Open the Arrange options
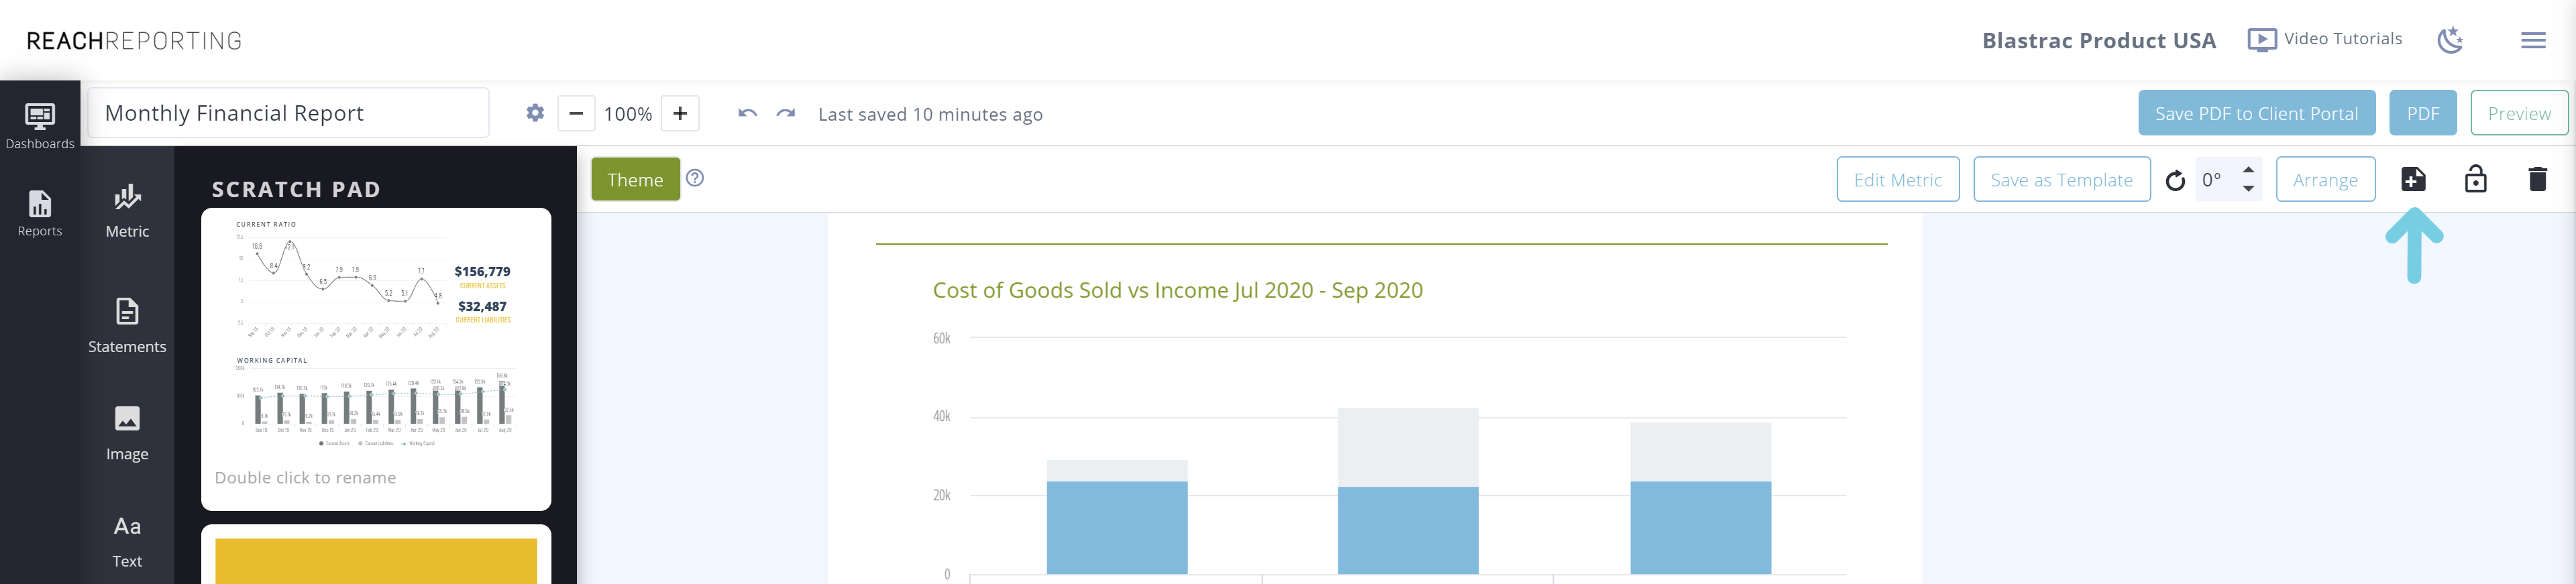 [x=2325, y=180]
